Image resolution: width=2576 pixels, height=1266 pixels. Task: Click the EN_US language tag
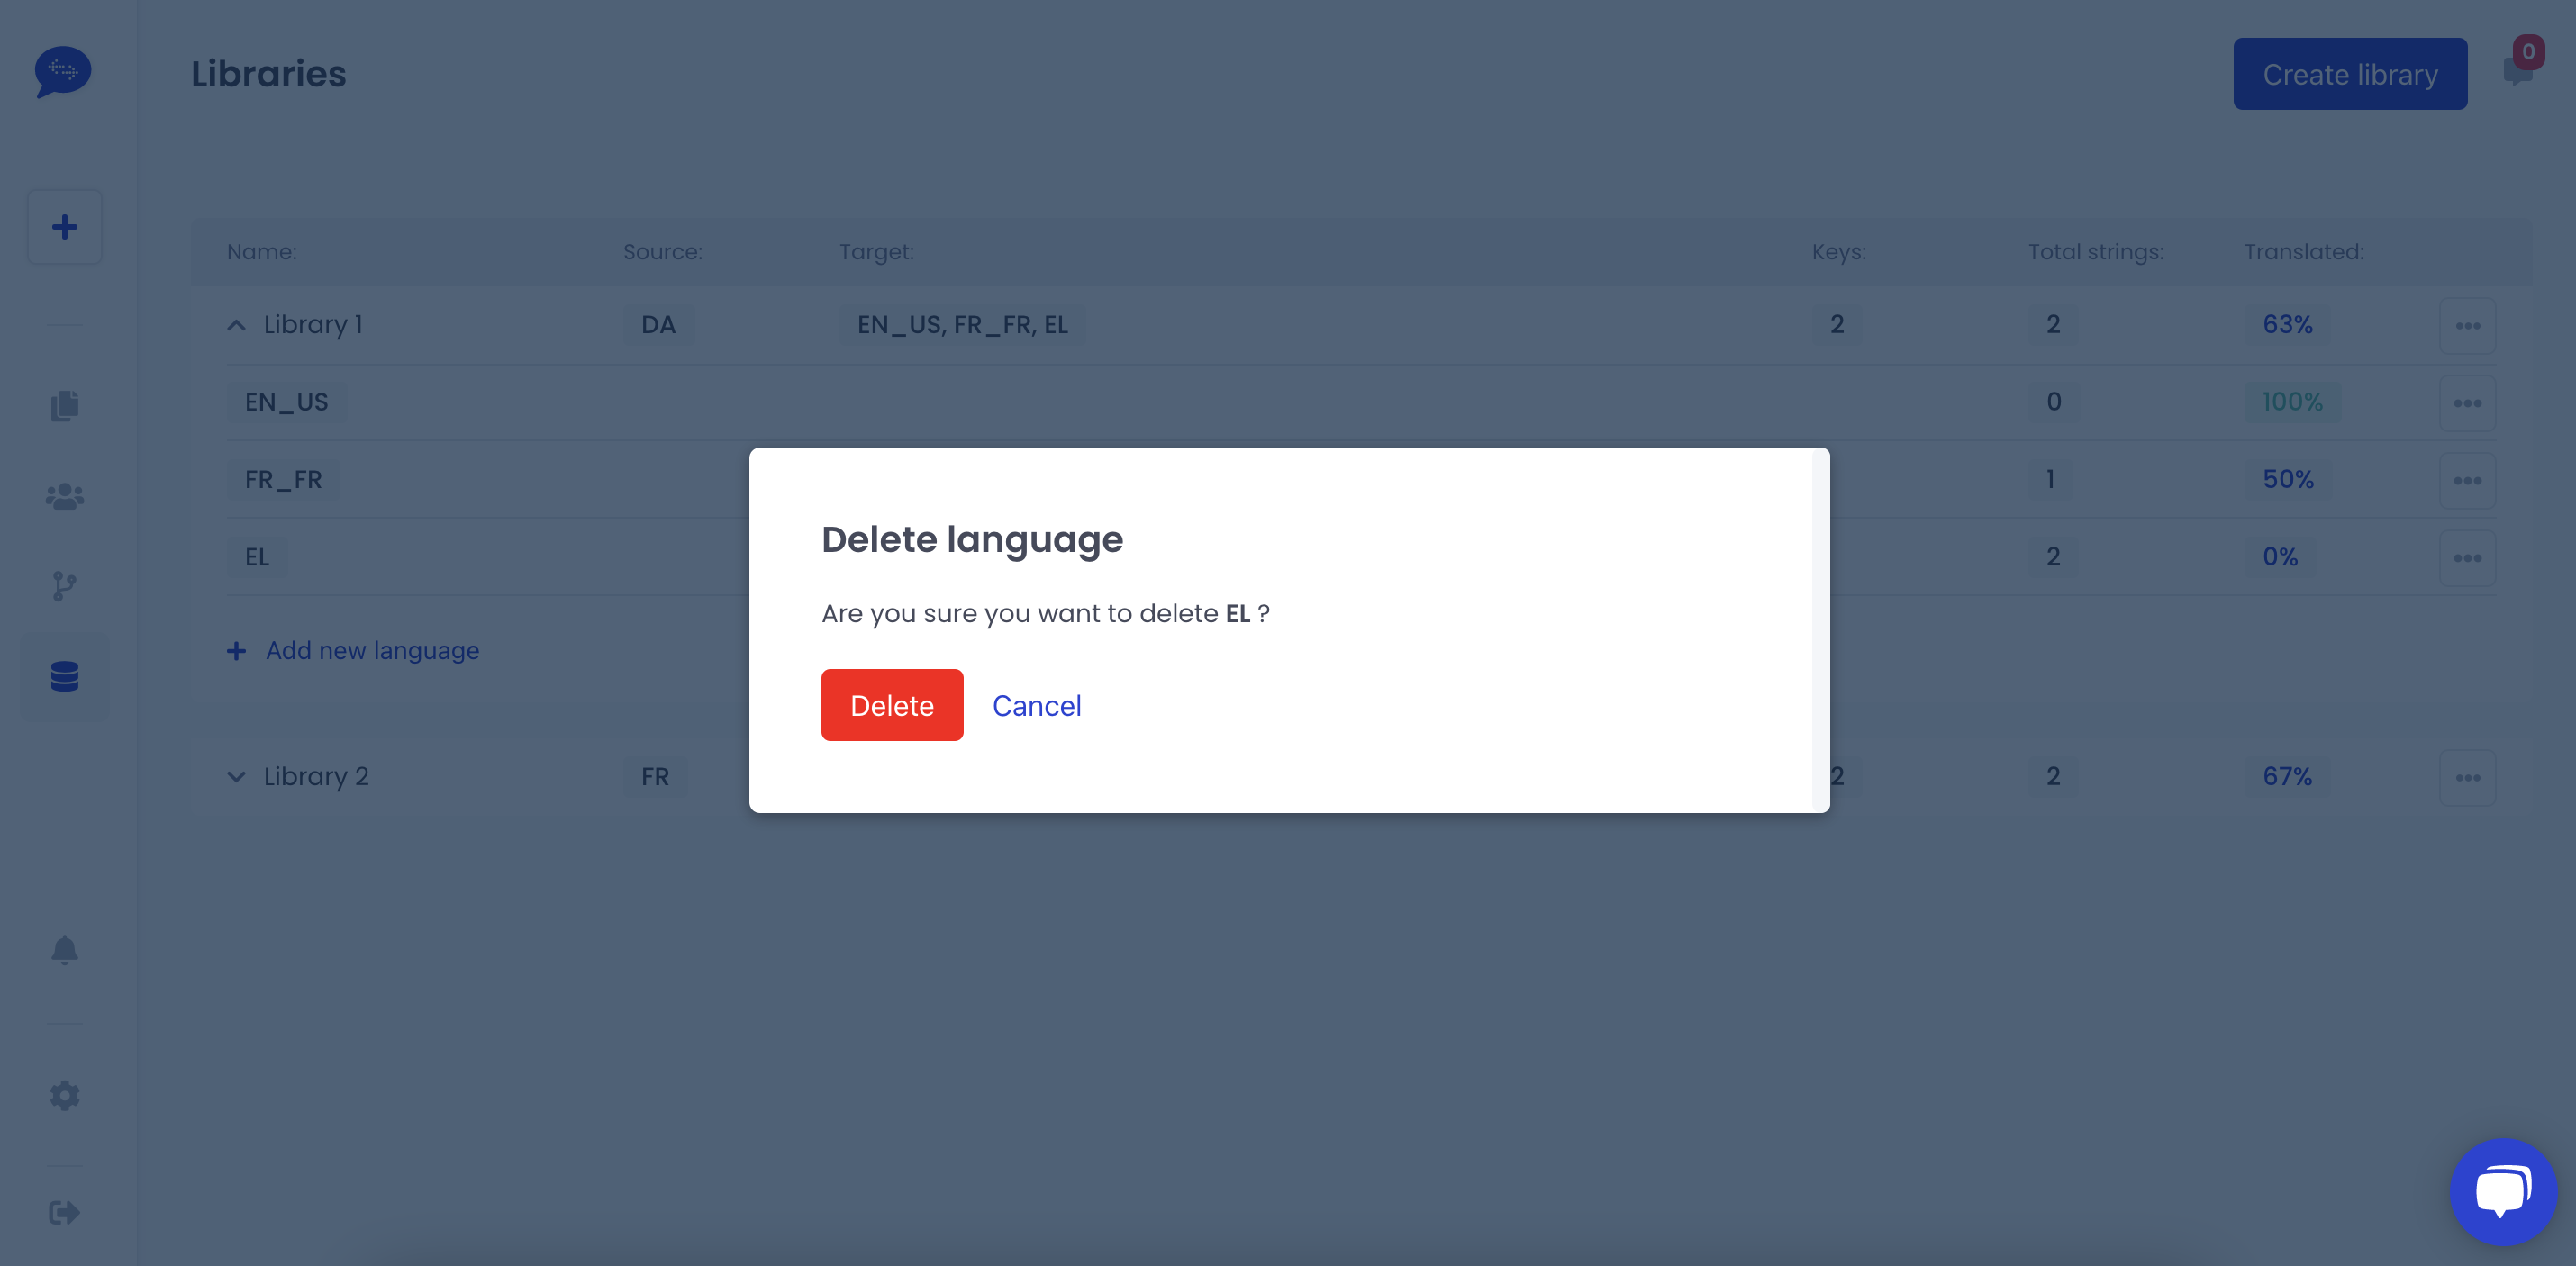point(286,402)
